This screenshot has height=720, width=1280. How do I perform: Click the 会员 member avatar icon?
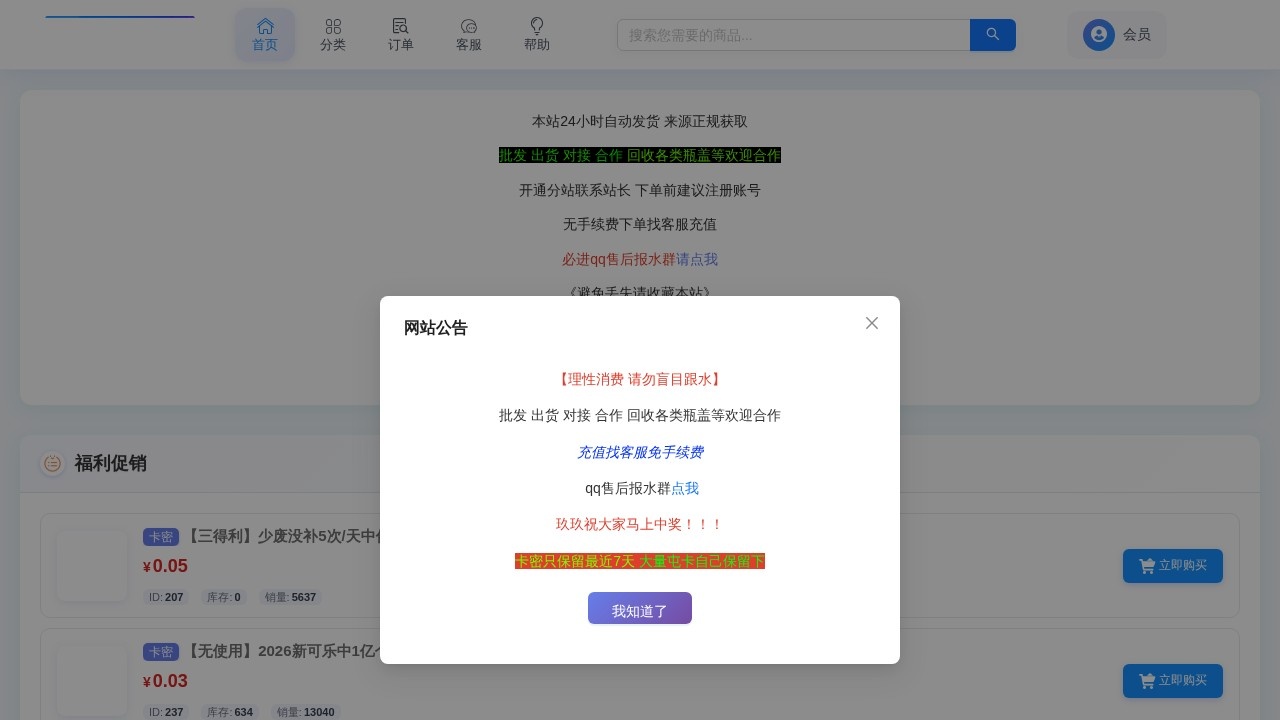coord(1099,35)
